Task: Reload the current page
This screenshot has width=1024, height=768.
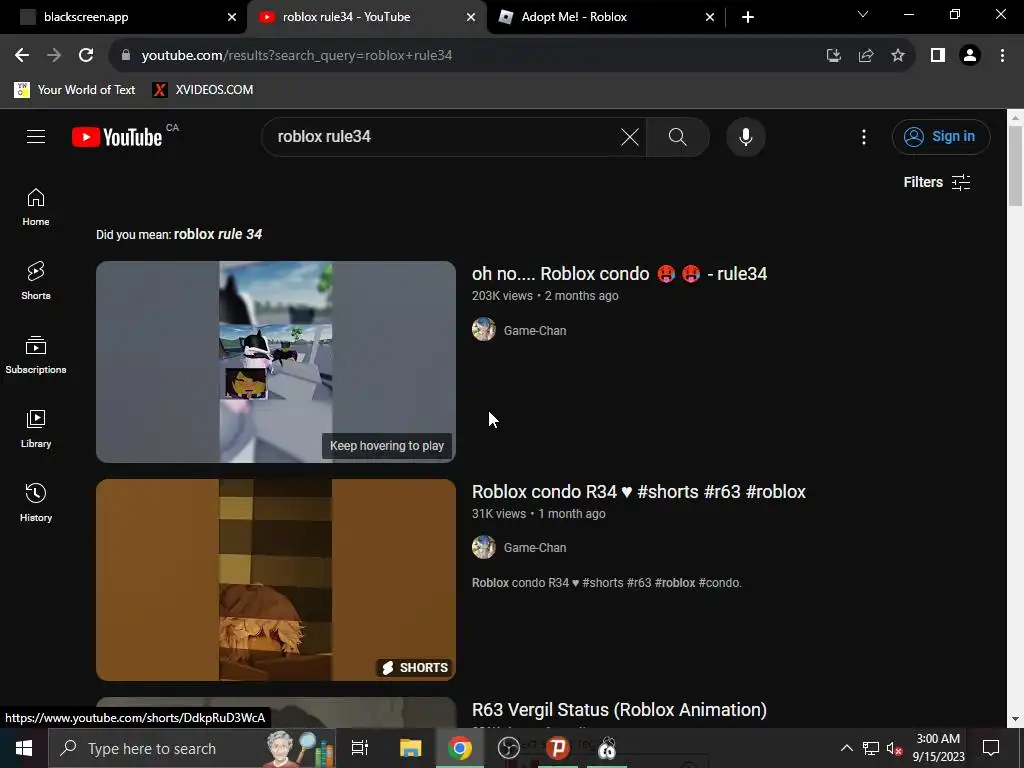Action: coord(86,56)
